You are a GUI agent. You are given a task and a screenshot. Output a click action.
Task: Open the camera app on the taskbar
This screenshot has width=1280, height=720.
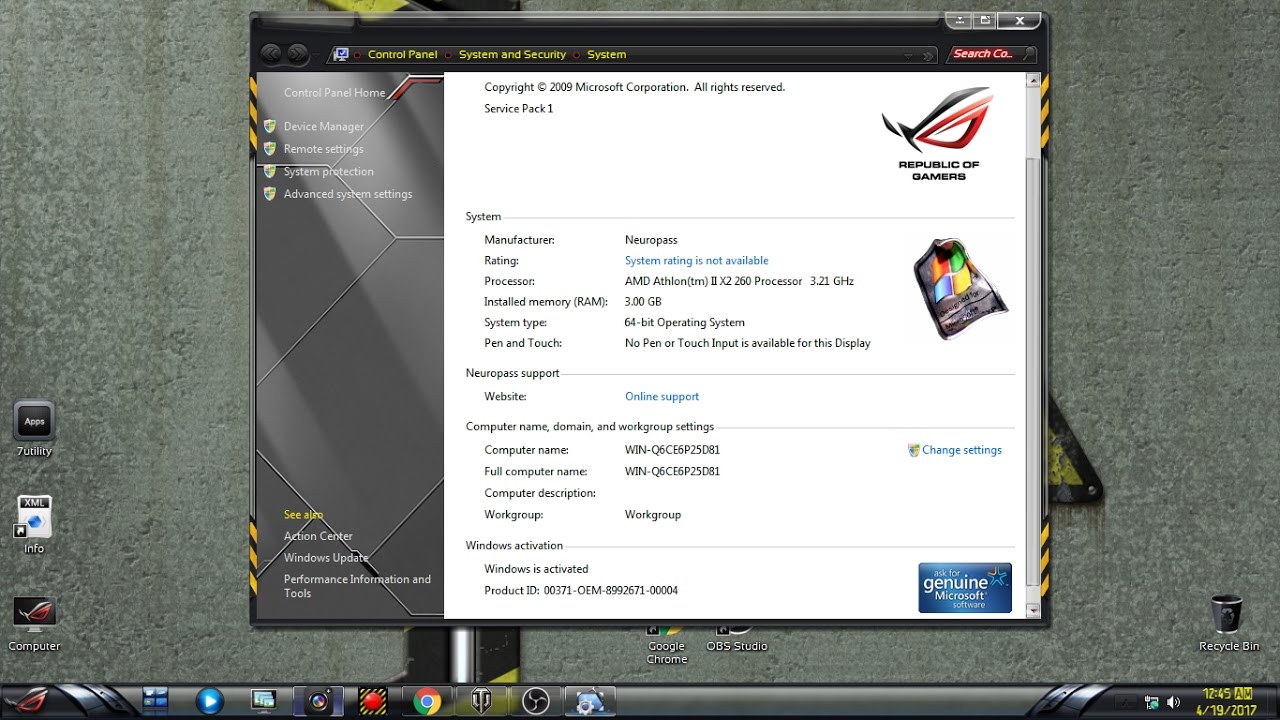click(x=318, y=702)
